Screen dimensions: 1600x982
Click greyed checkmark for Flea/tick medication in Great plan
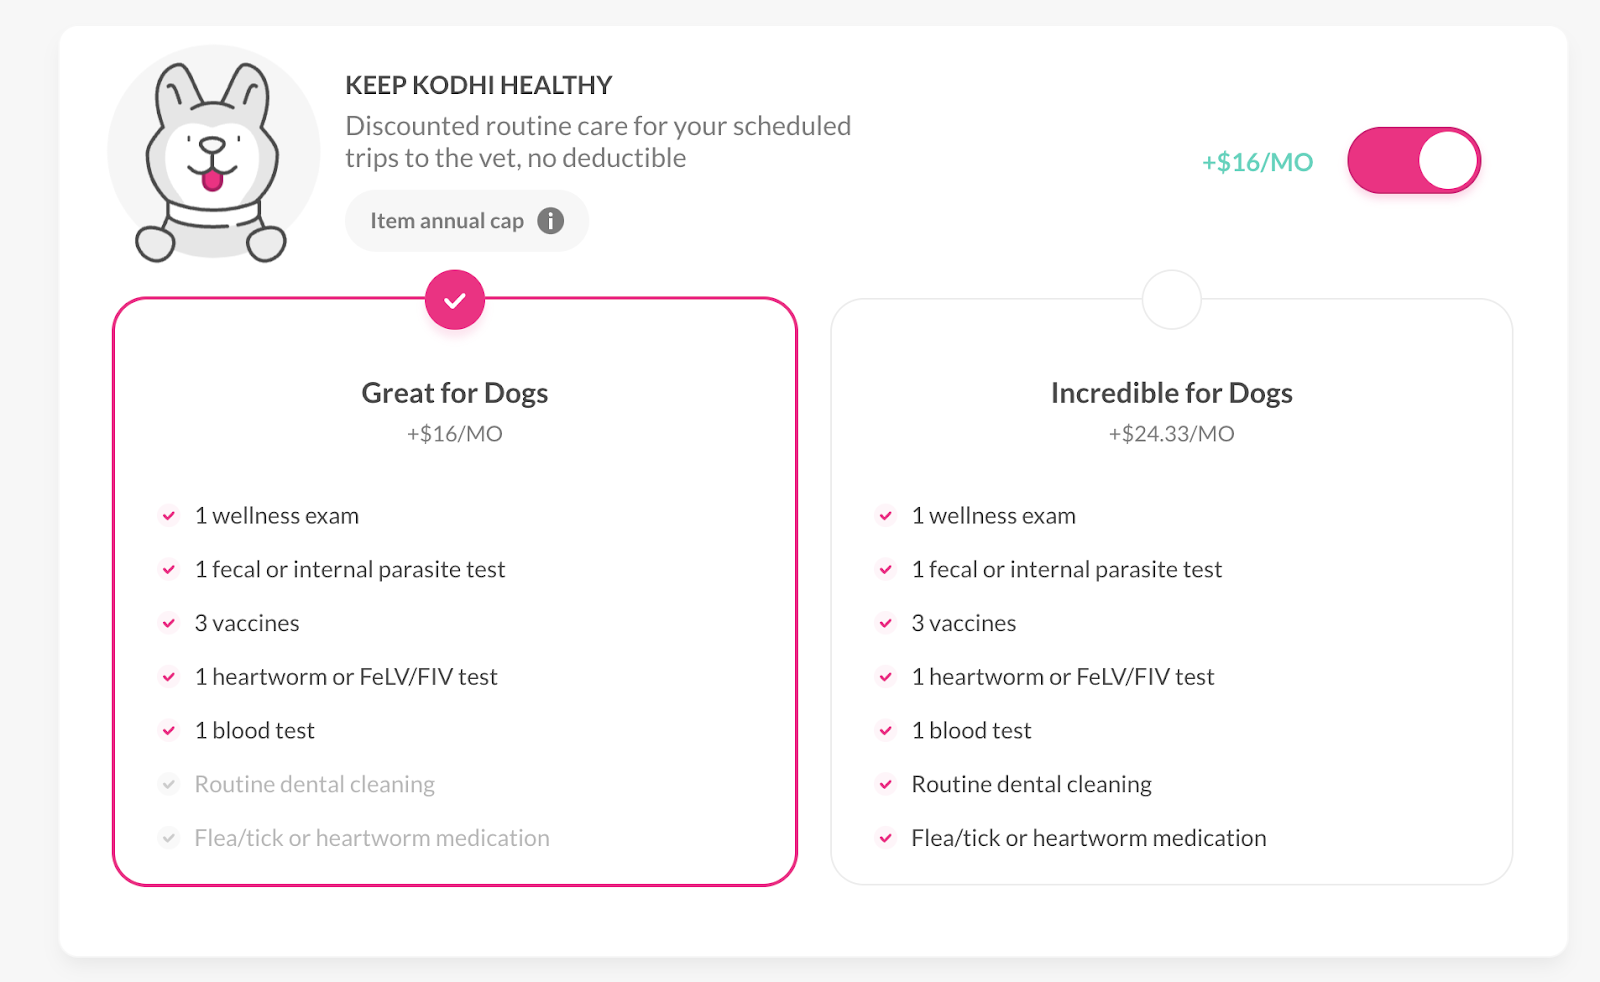(x=169, y=838)
